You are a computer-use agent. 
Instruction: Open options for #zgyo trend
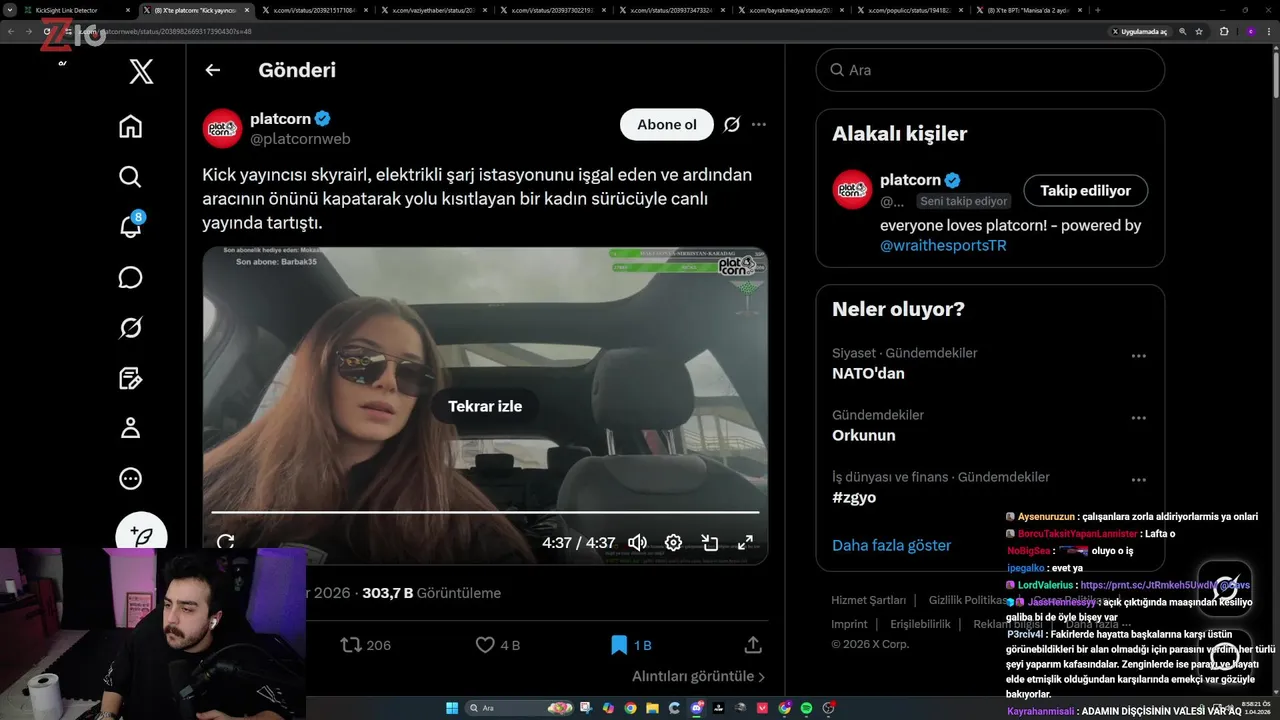click(1138, 480)
